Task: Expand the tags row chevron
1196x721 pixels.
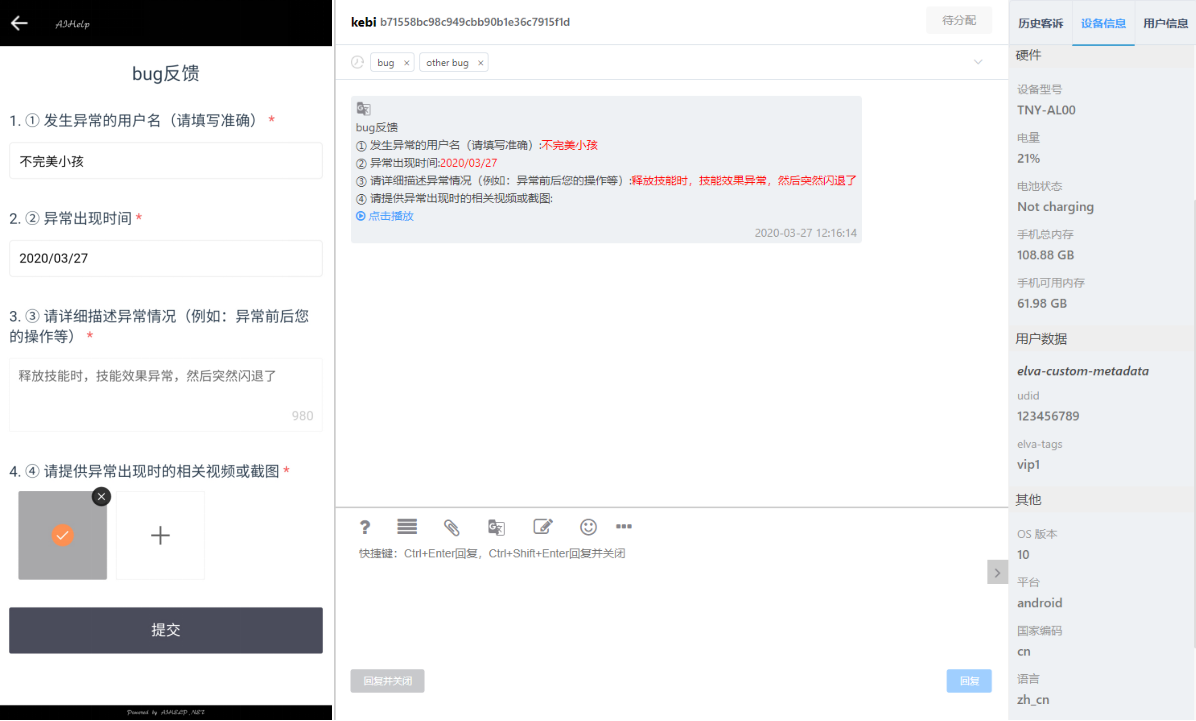Action: click(x=978, y=62)
